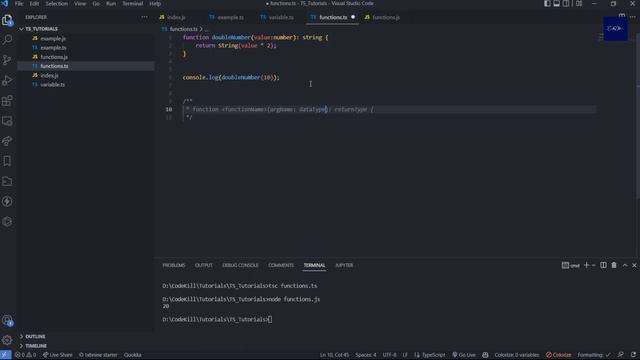Viewport: 640px width, 360px height.
Task: Add a new terminal with plus icon
Action: 587,265
